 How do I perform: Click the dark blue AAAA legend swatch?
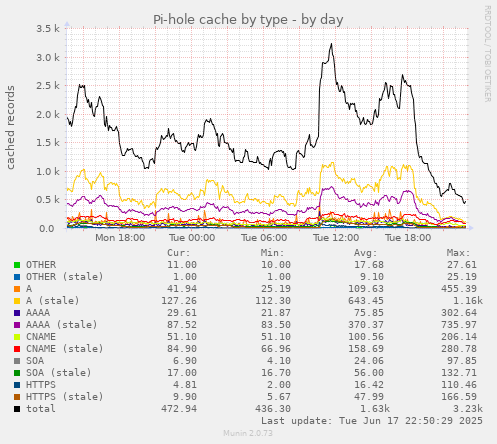pos(17,313)
